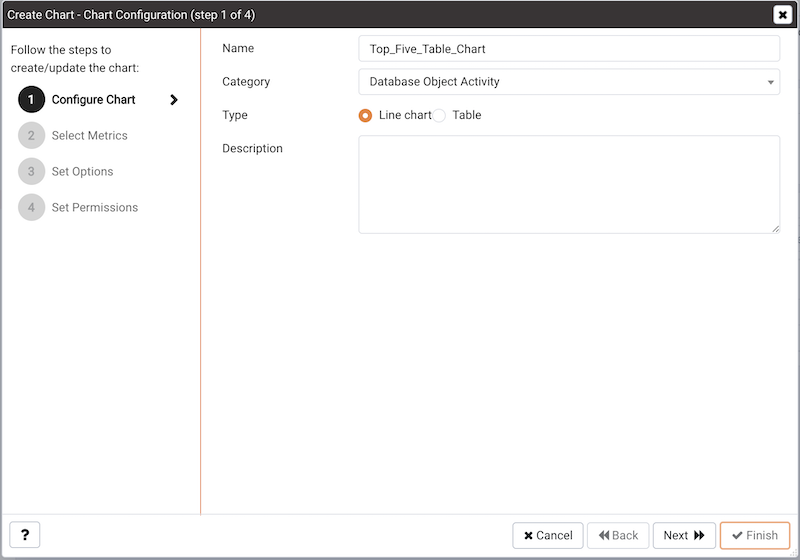
Task: Click the dialog title text
Action: pos(131,15)
